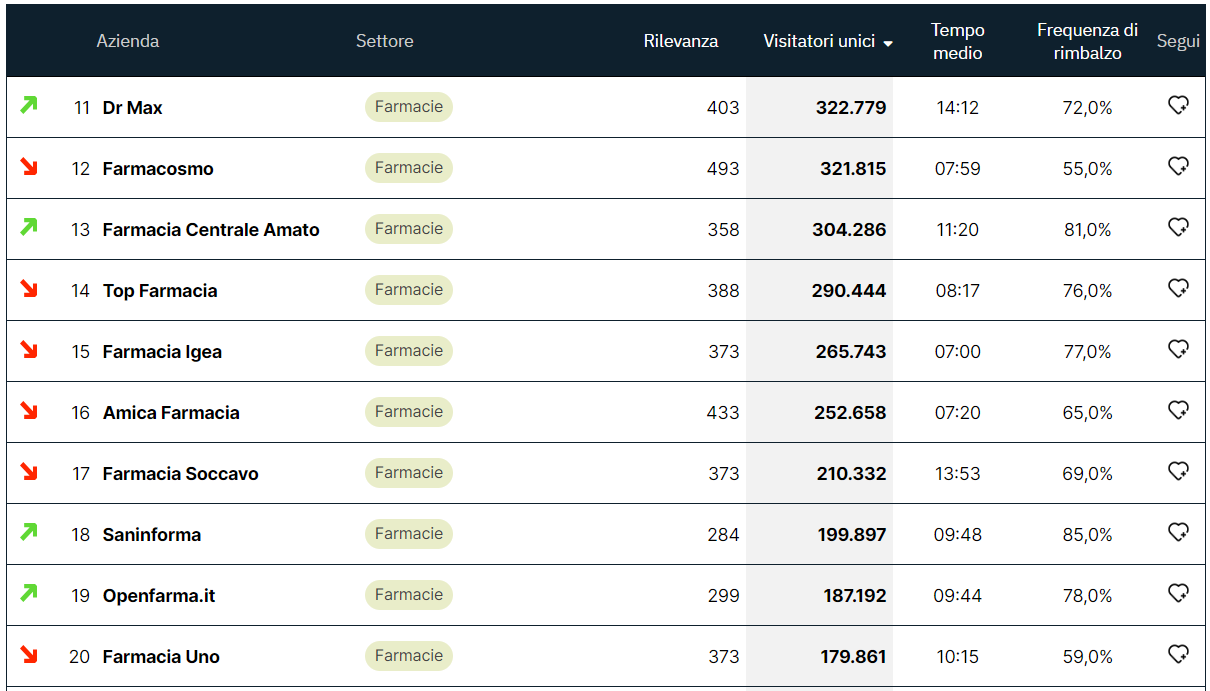1210x691 pixels.
Task: Click green up arrow beside Dr Max
Action: click(x=29, y=105)
